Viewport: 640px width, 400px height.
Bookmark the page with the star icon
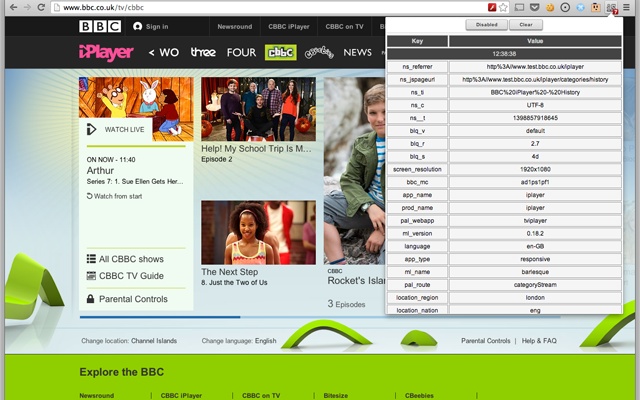503,7
